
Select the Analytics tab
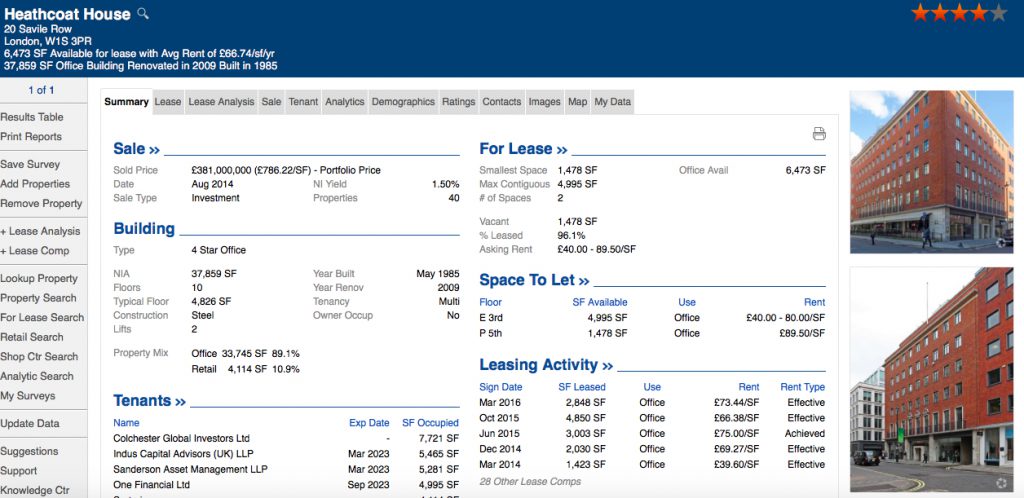coord(344,102)
